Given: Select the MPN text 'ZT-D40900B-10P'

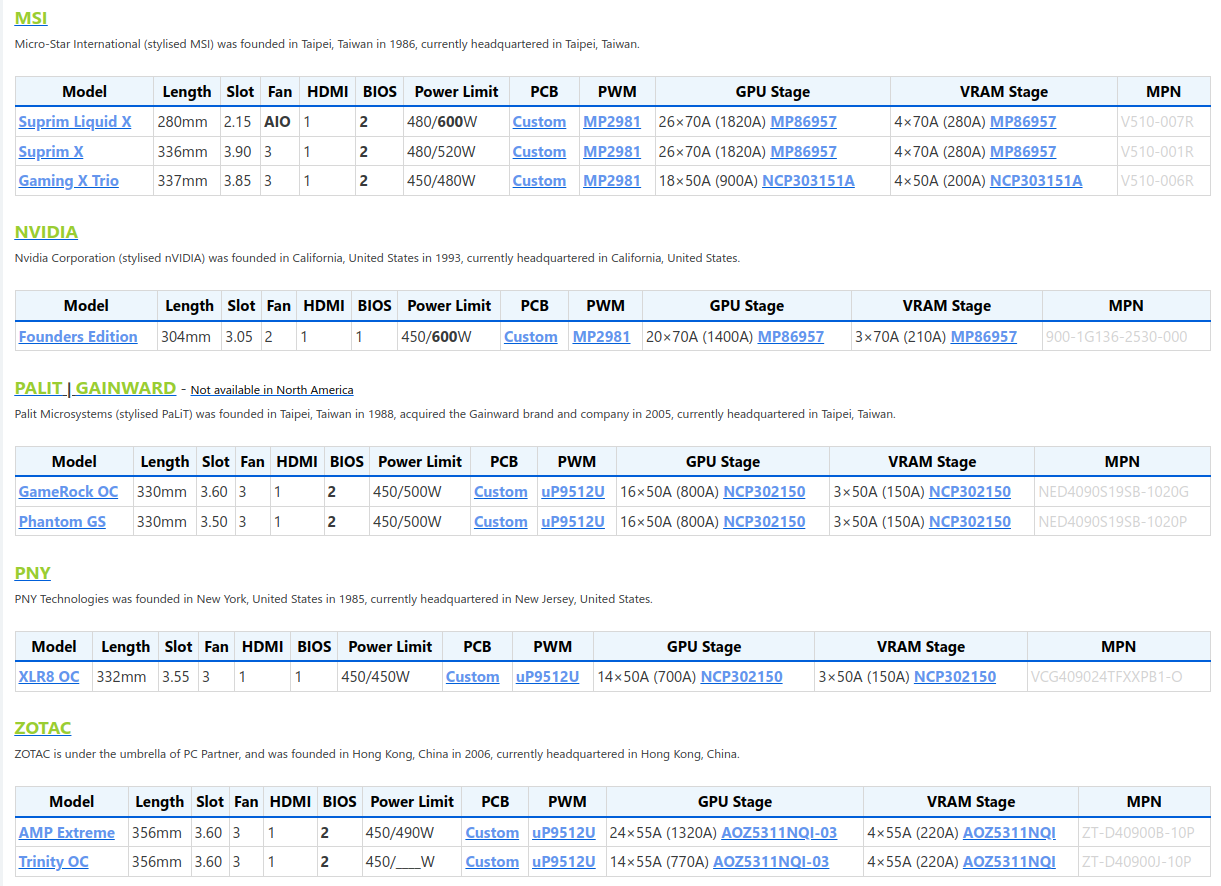Looking at the screenshot, I should (1138, 833).
